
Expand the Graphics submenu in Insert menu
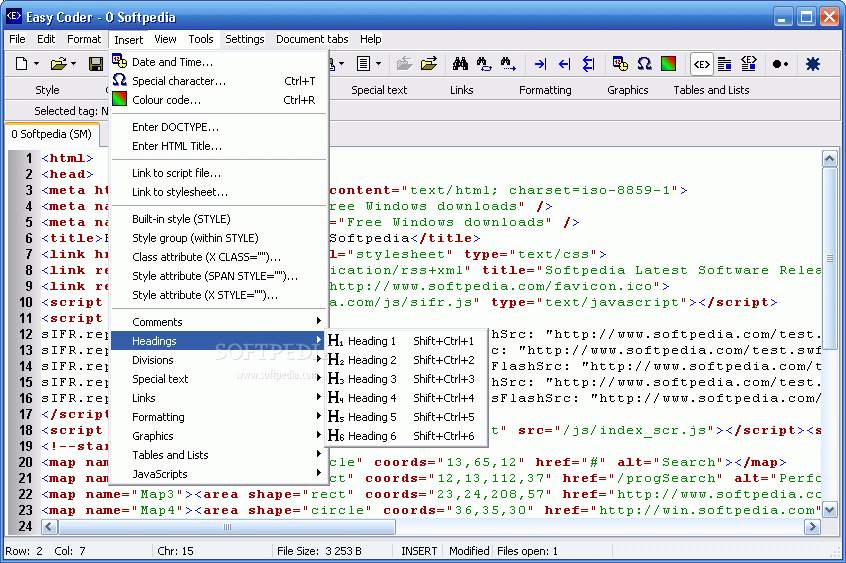pyautogui.click(x=219, y=436)
